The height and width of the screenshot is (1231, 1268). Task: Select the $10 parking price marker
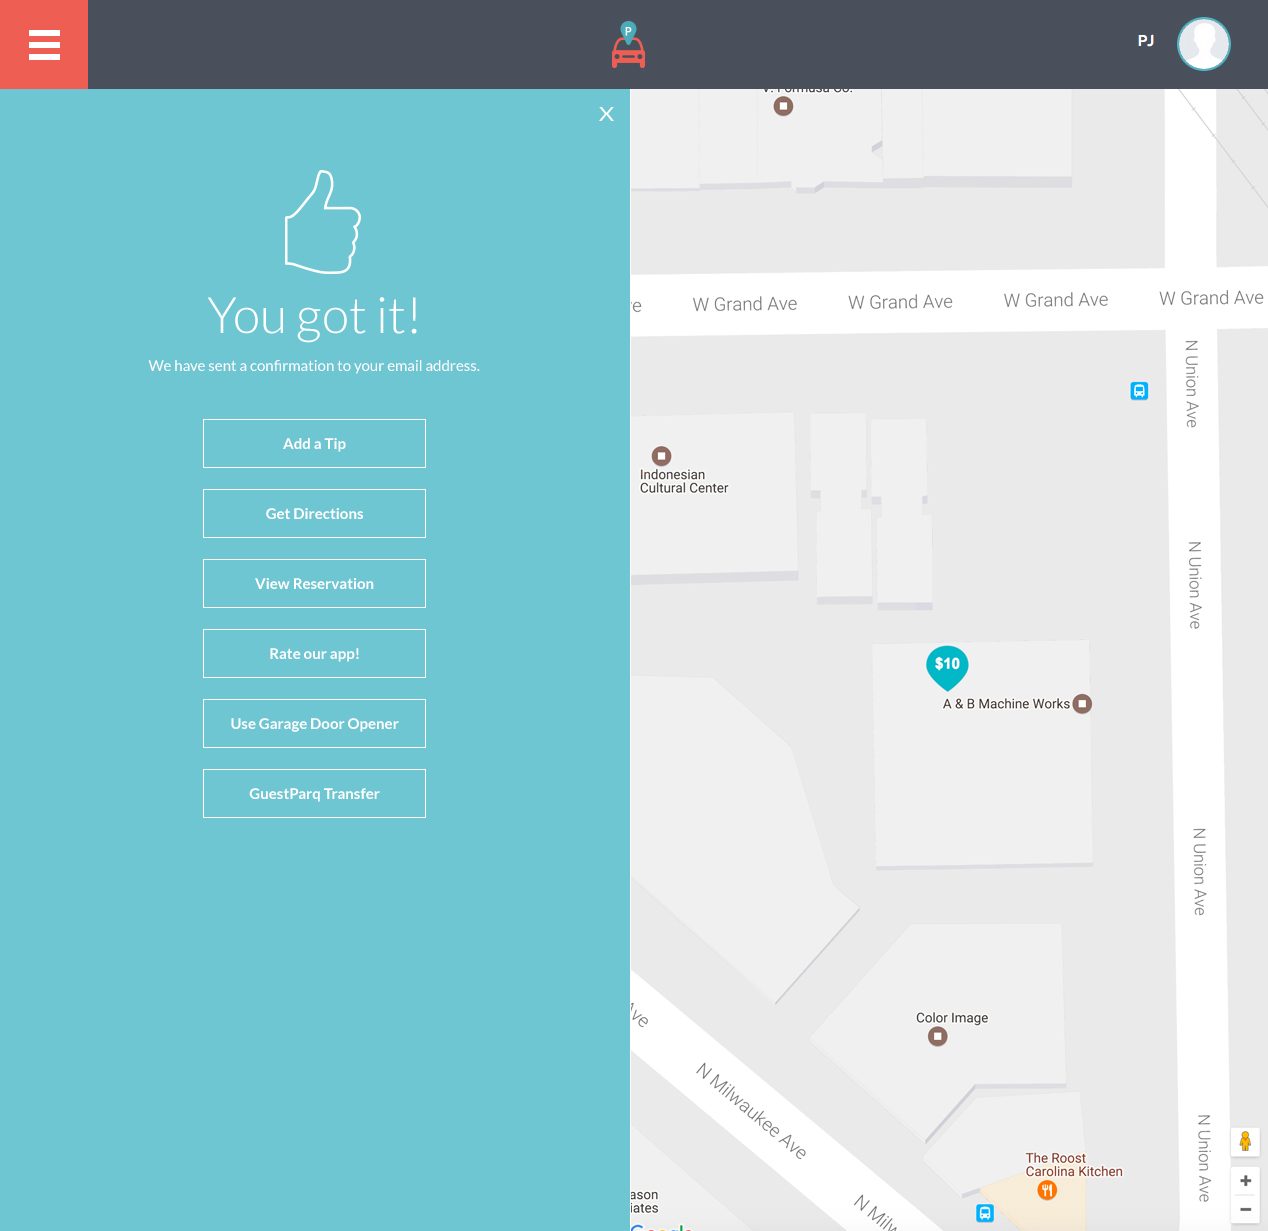point(947,666)
